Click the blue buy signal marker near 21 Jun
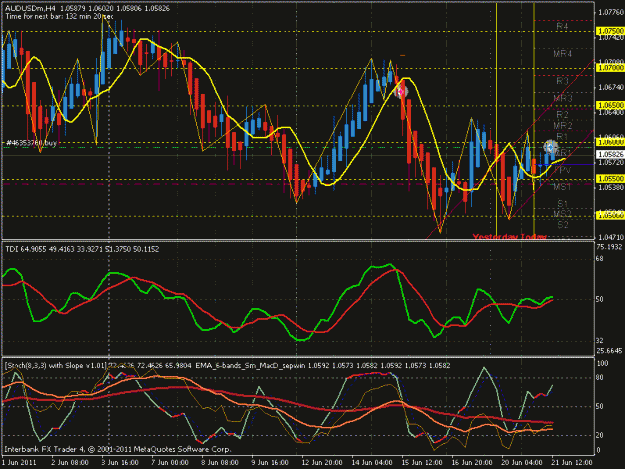Image resolution: width=625 pixels, height=469 pixels. (550, 147)
